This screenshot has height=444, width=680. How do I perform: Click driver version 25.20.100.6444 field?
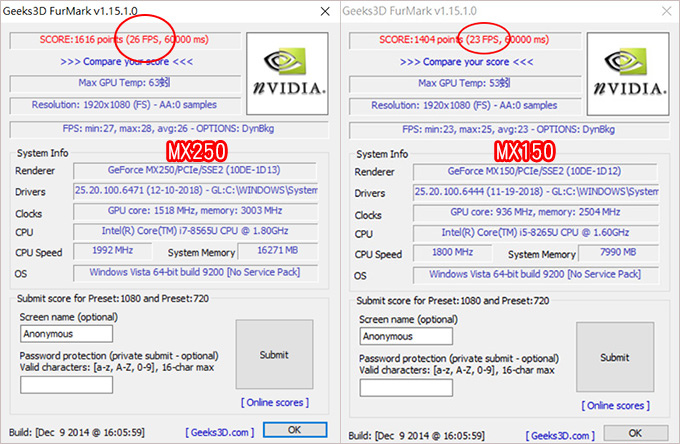pyautogui.click(x=536, y=192)
